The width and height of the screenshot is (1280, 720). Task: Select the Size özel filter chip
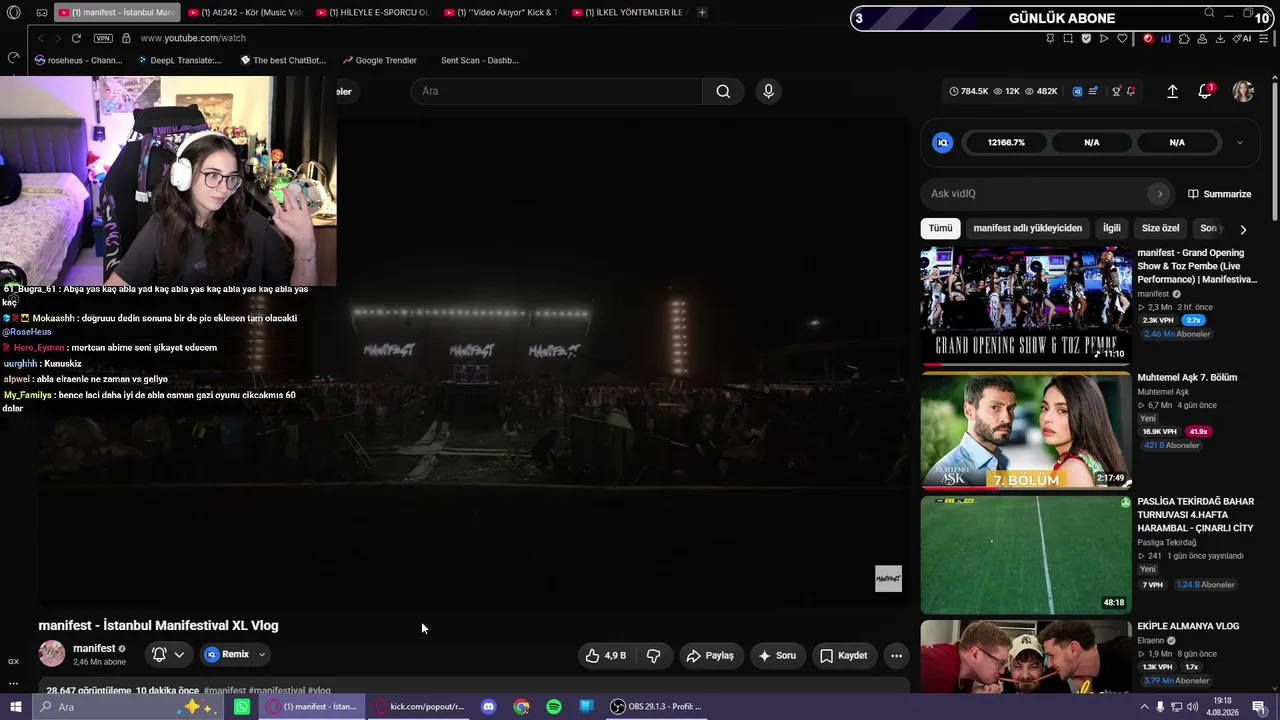click(x=1161, y=228)
